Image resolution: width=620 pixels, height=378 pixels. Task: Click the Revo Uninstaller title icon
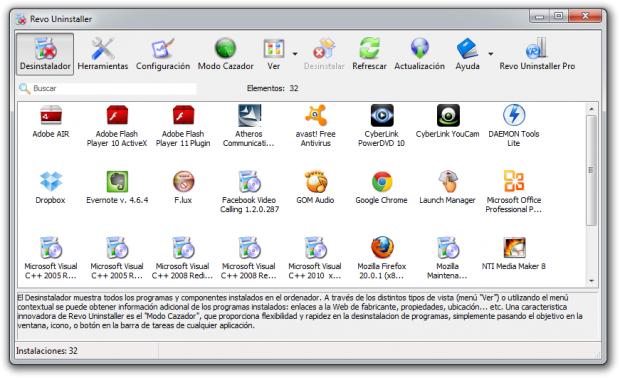[x=21, y=19]
